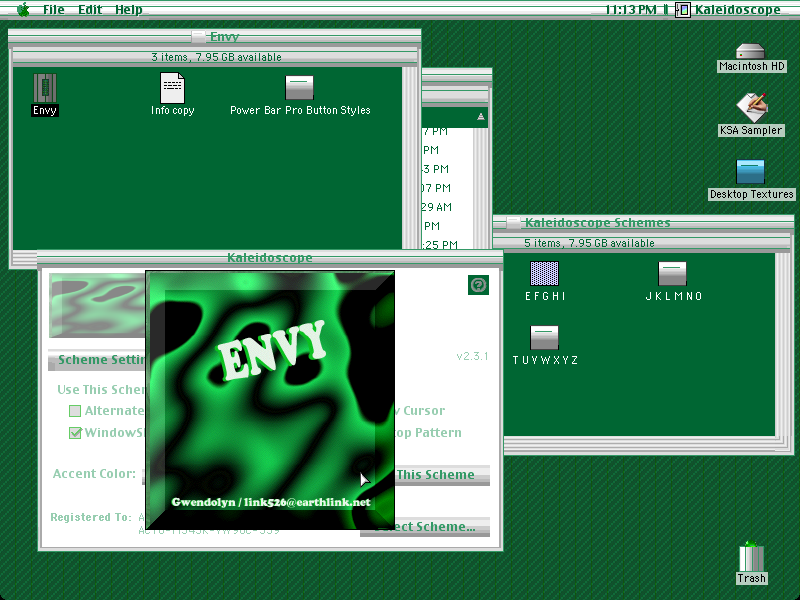Click the Kaleidoscope window title bar
Image resolution: width=800 pixels, height=600 pixels.
tap(270, 258)
